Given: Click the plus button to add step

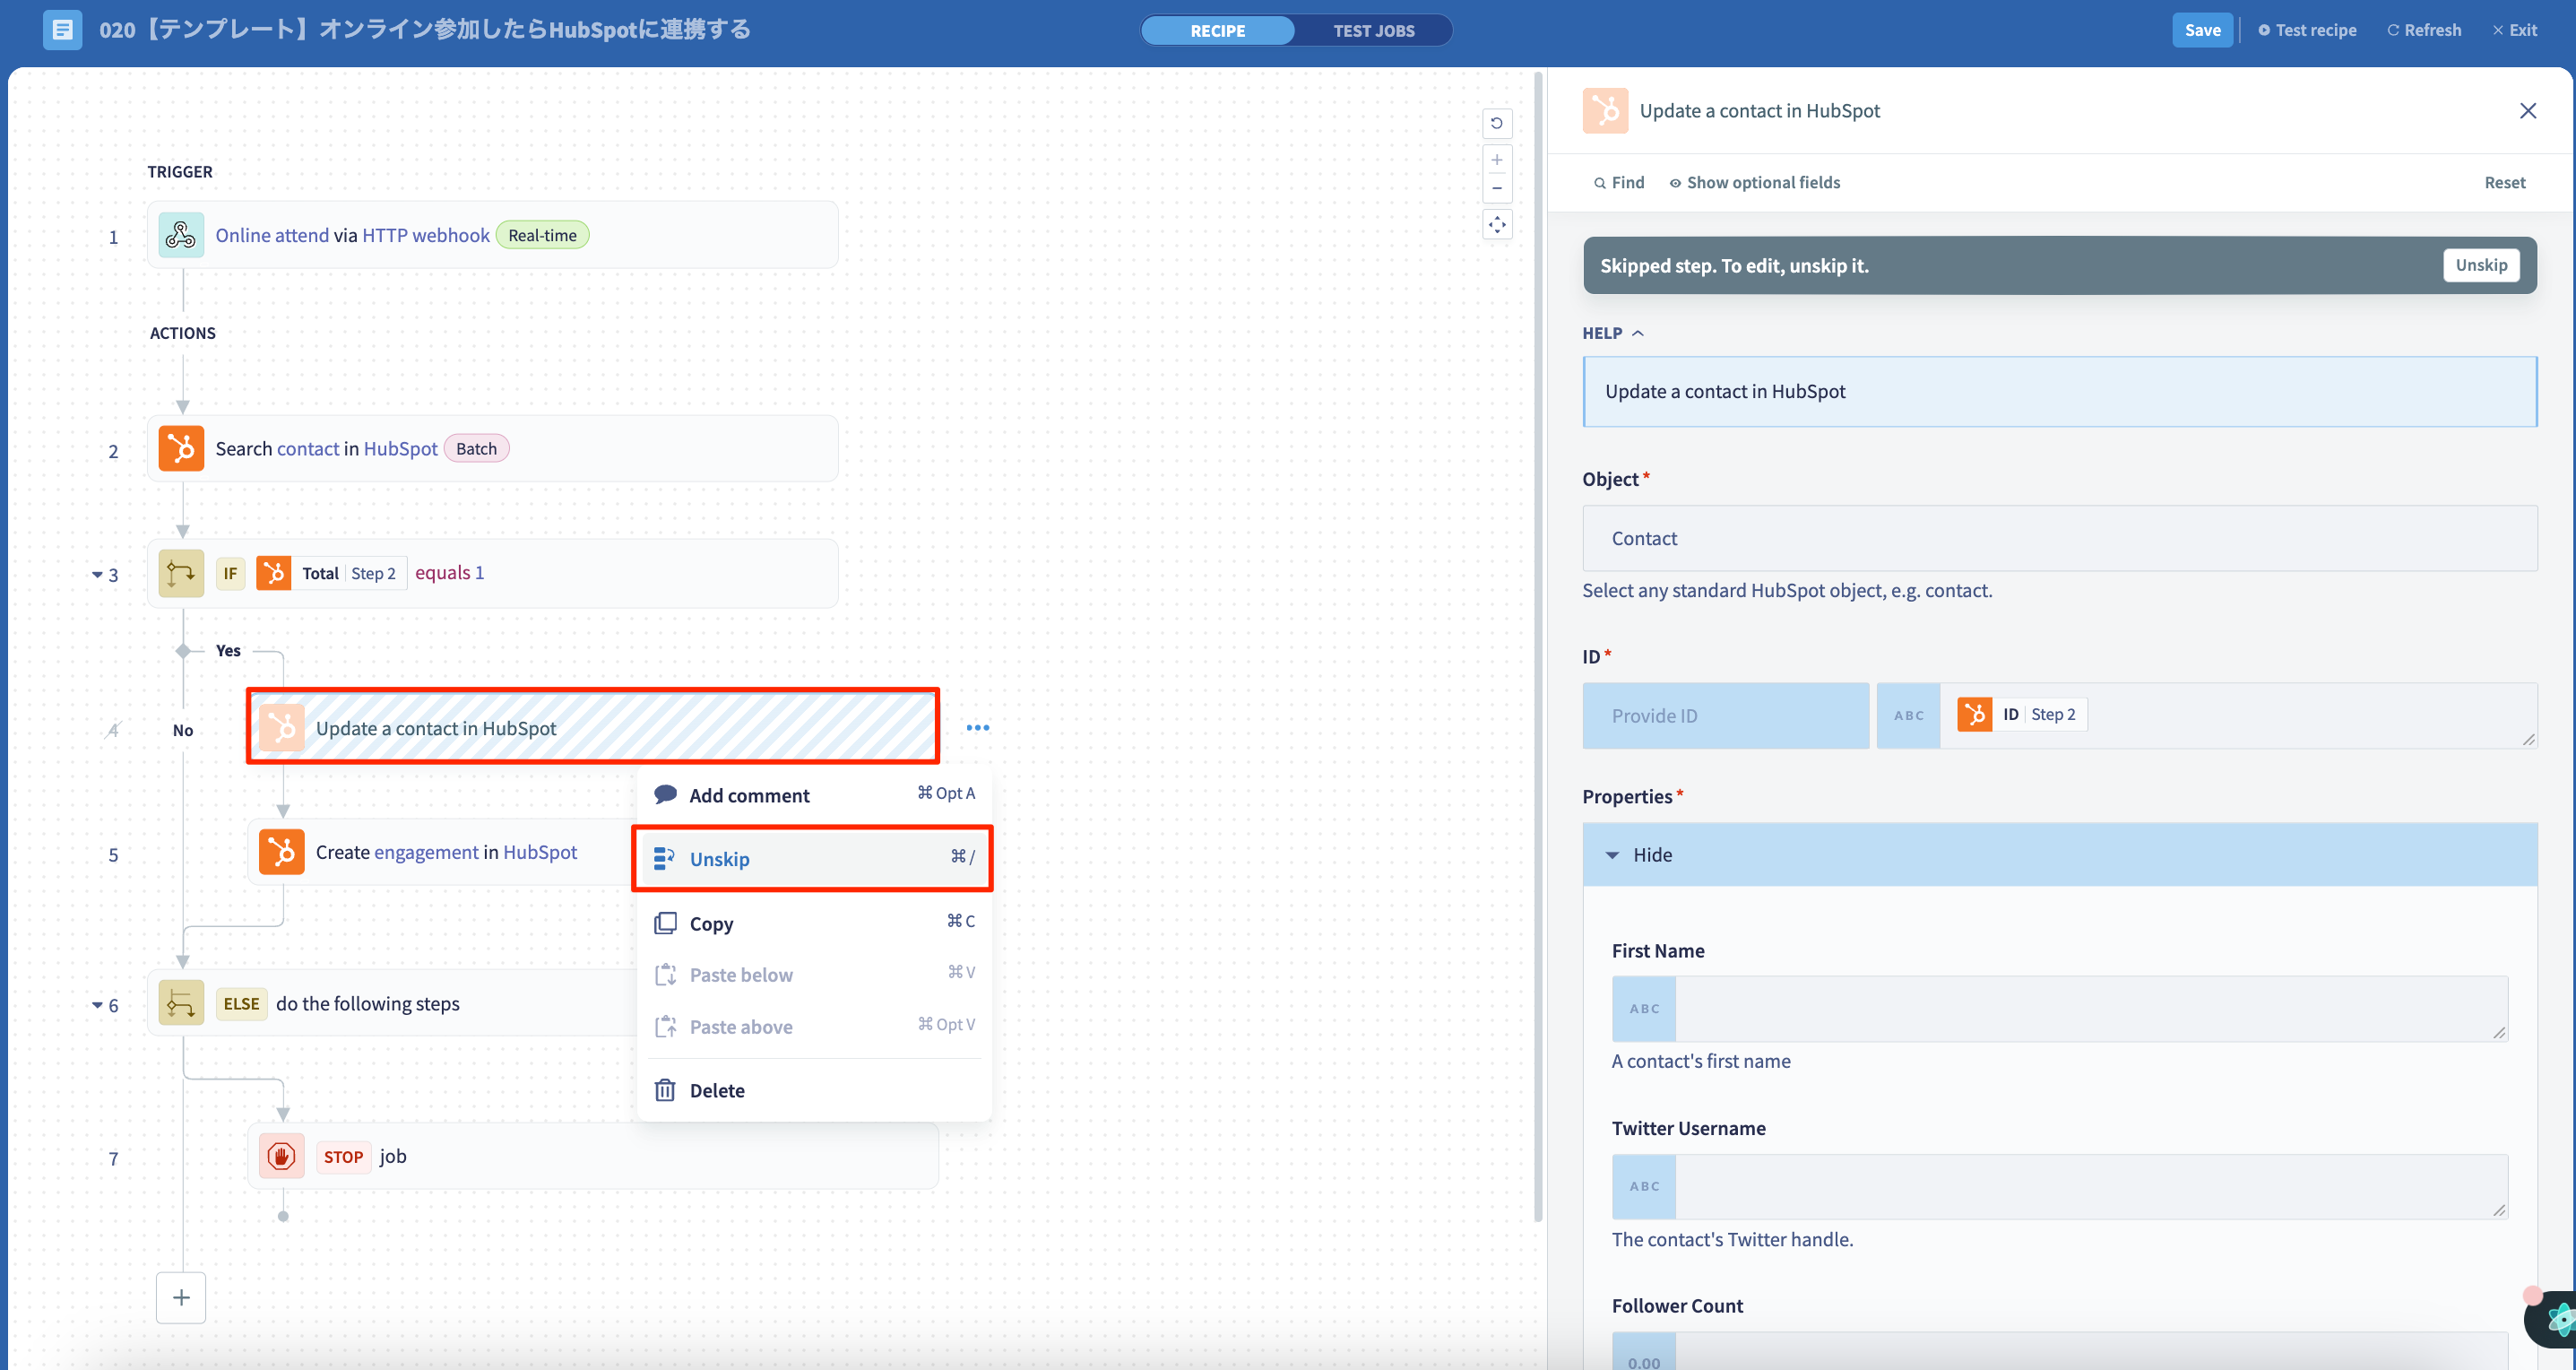Looking at the screenshot, I should (x=181, y=1297).
